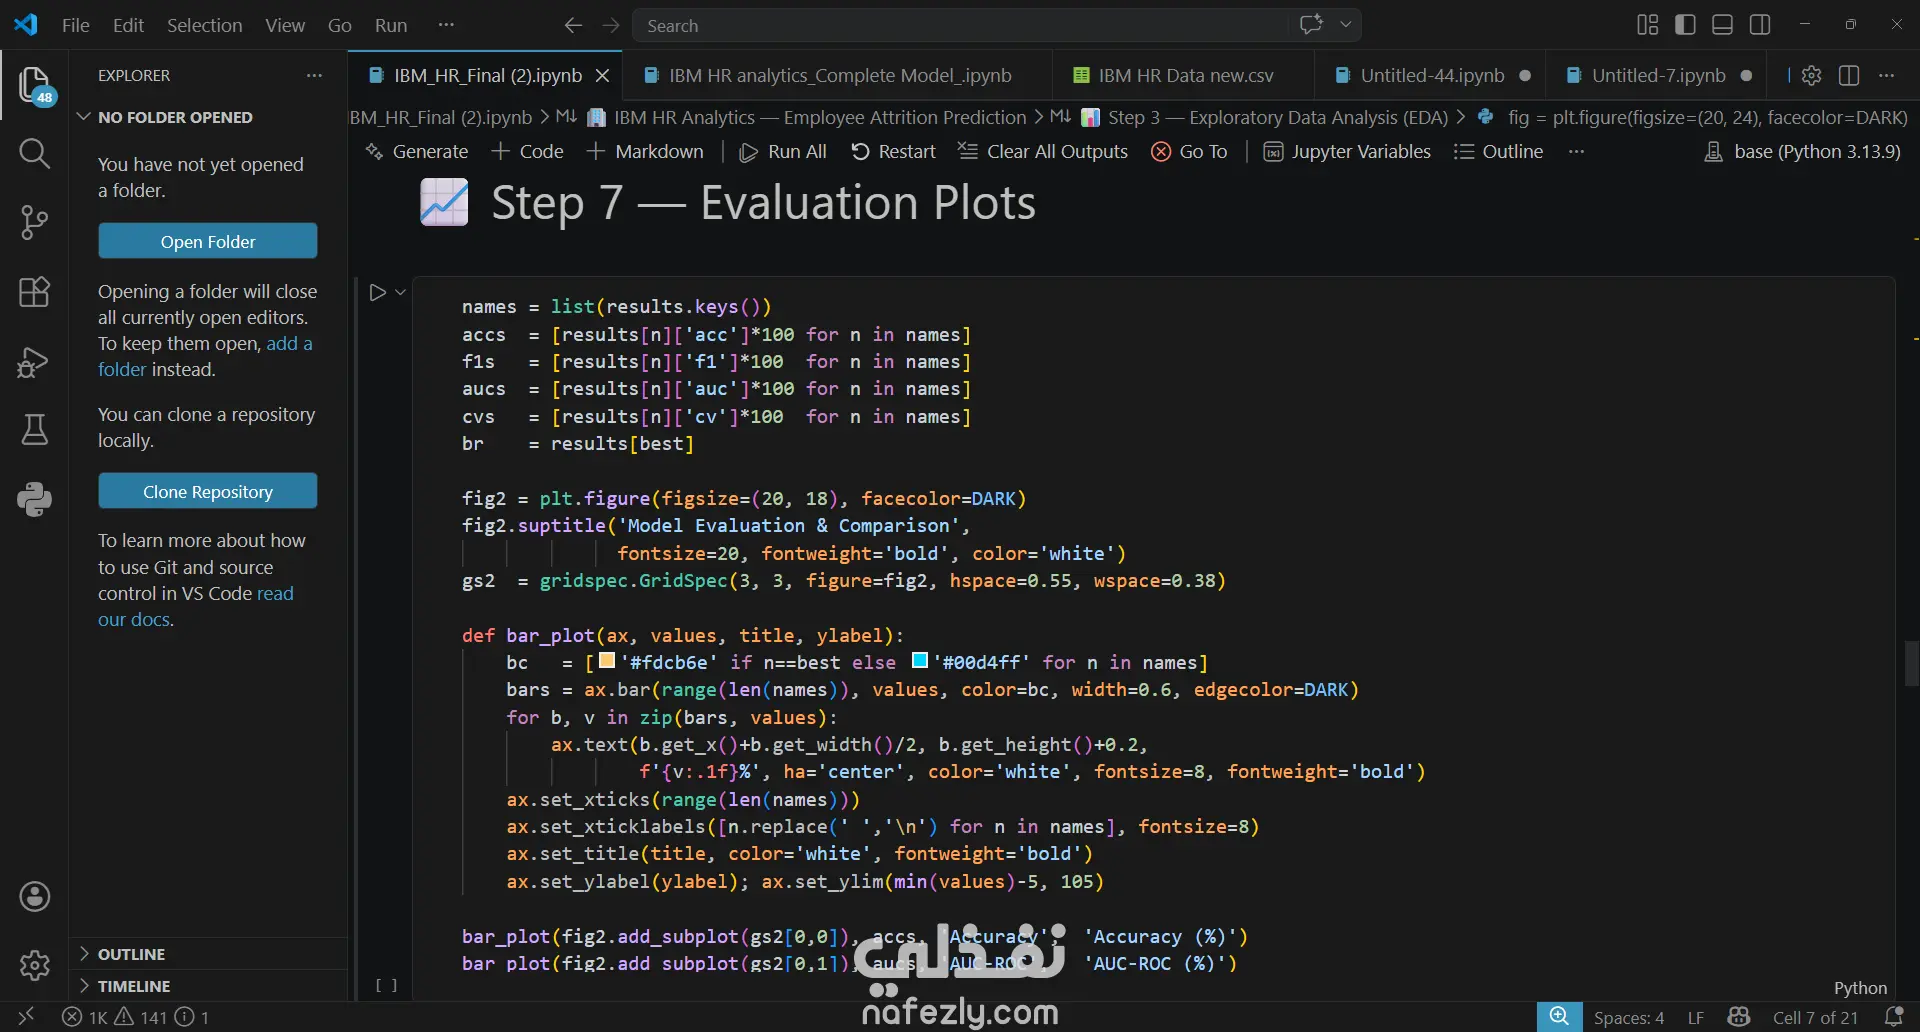Image resolution: width=1920 pixels, height=1032 pixels.
Task: Click the Go Forward arrow
Action: pos(611,25)
